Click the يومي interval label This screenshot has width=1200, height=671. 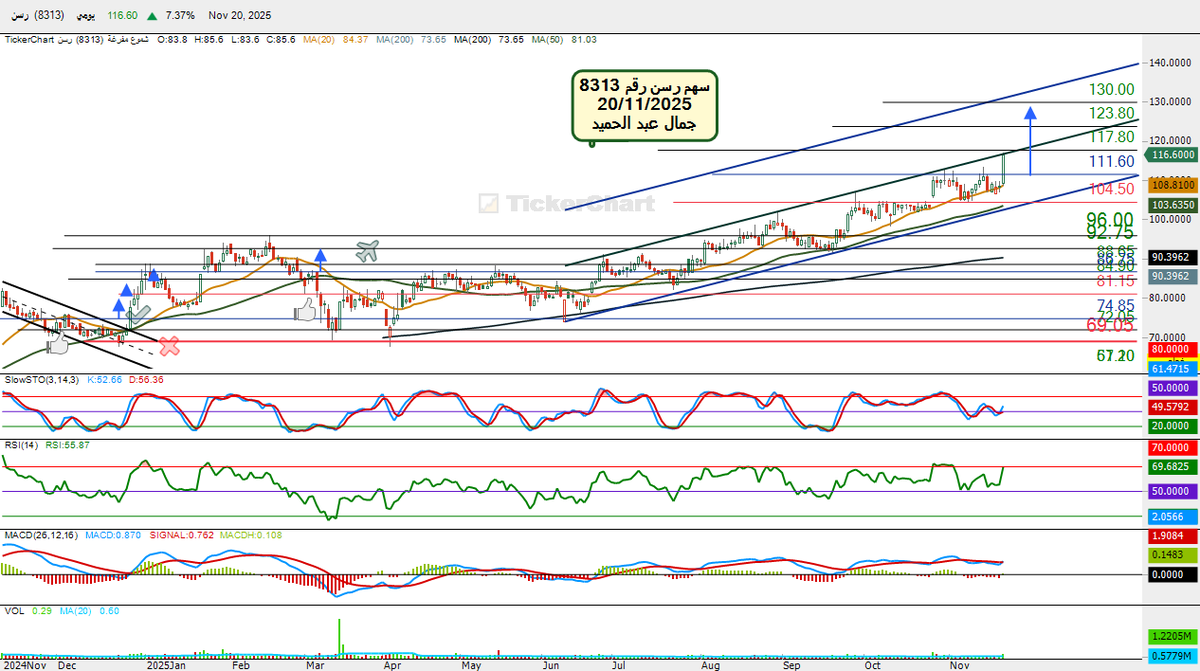click(85, 16)
